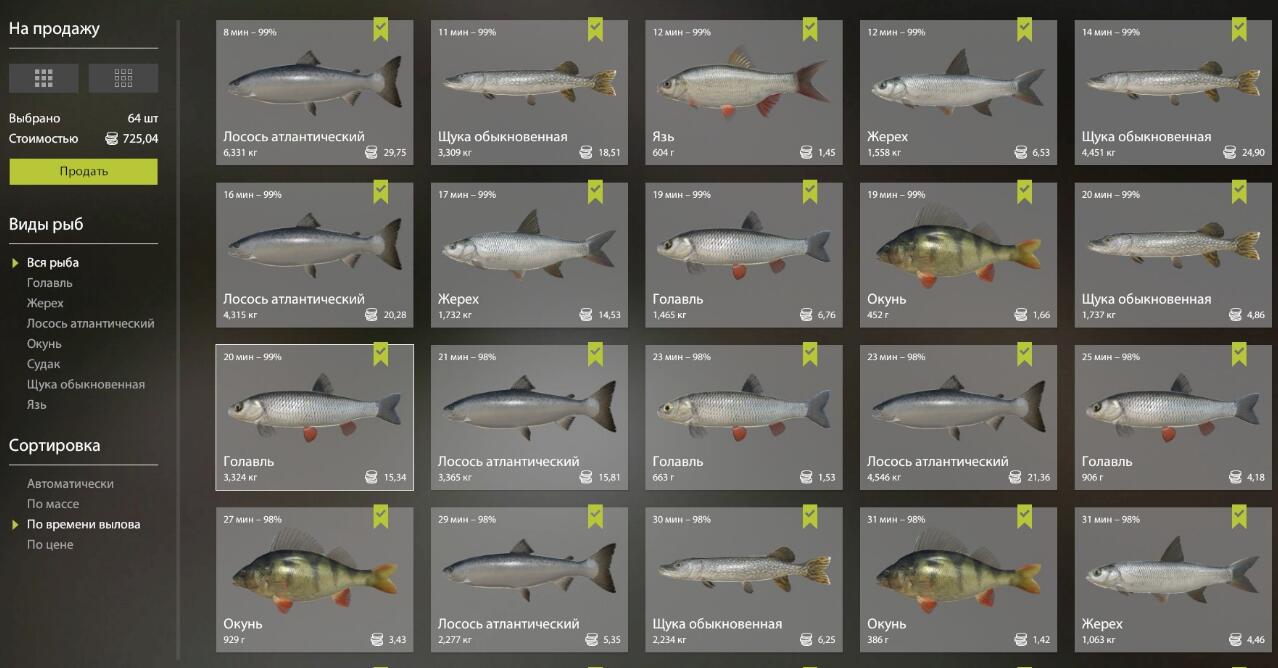Viewport: 1278px width, 668px height.
Task: Click coin icon on 452 g perch card
Action: coord(1020,315)
